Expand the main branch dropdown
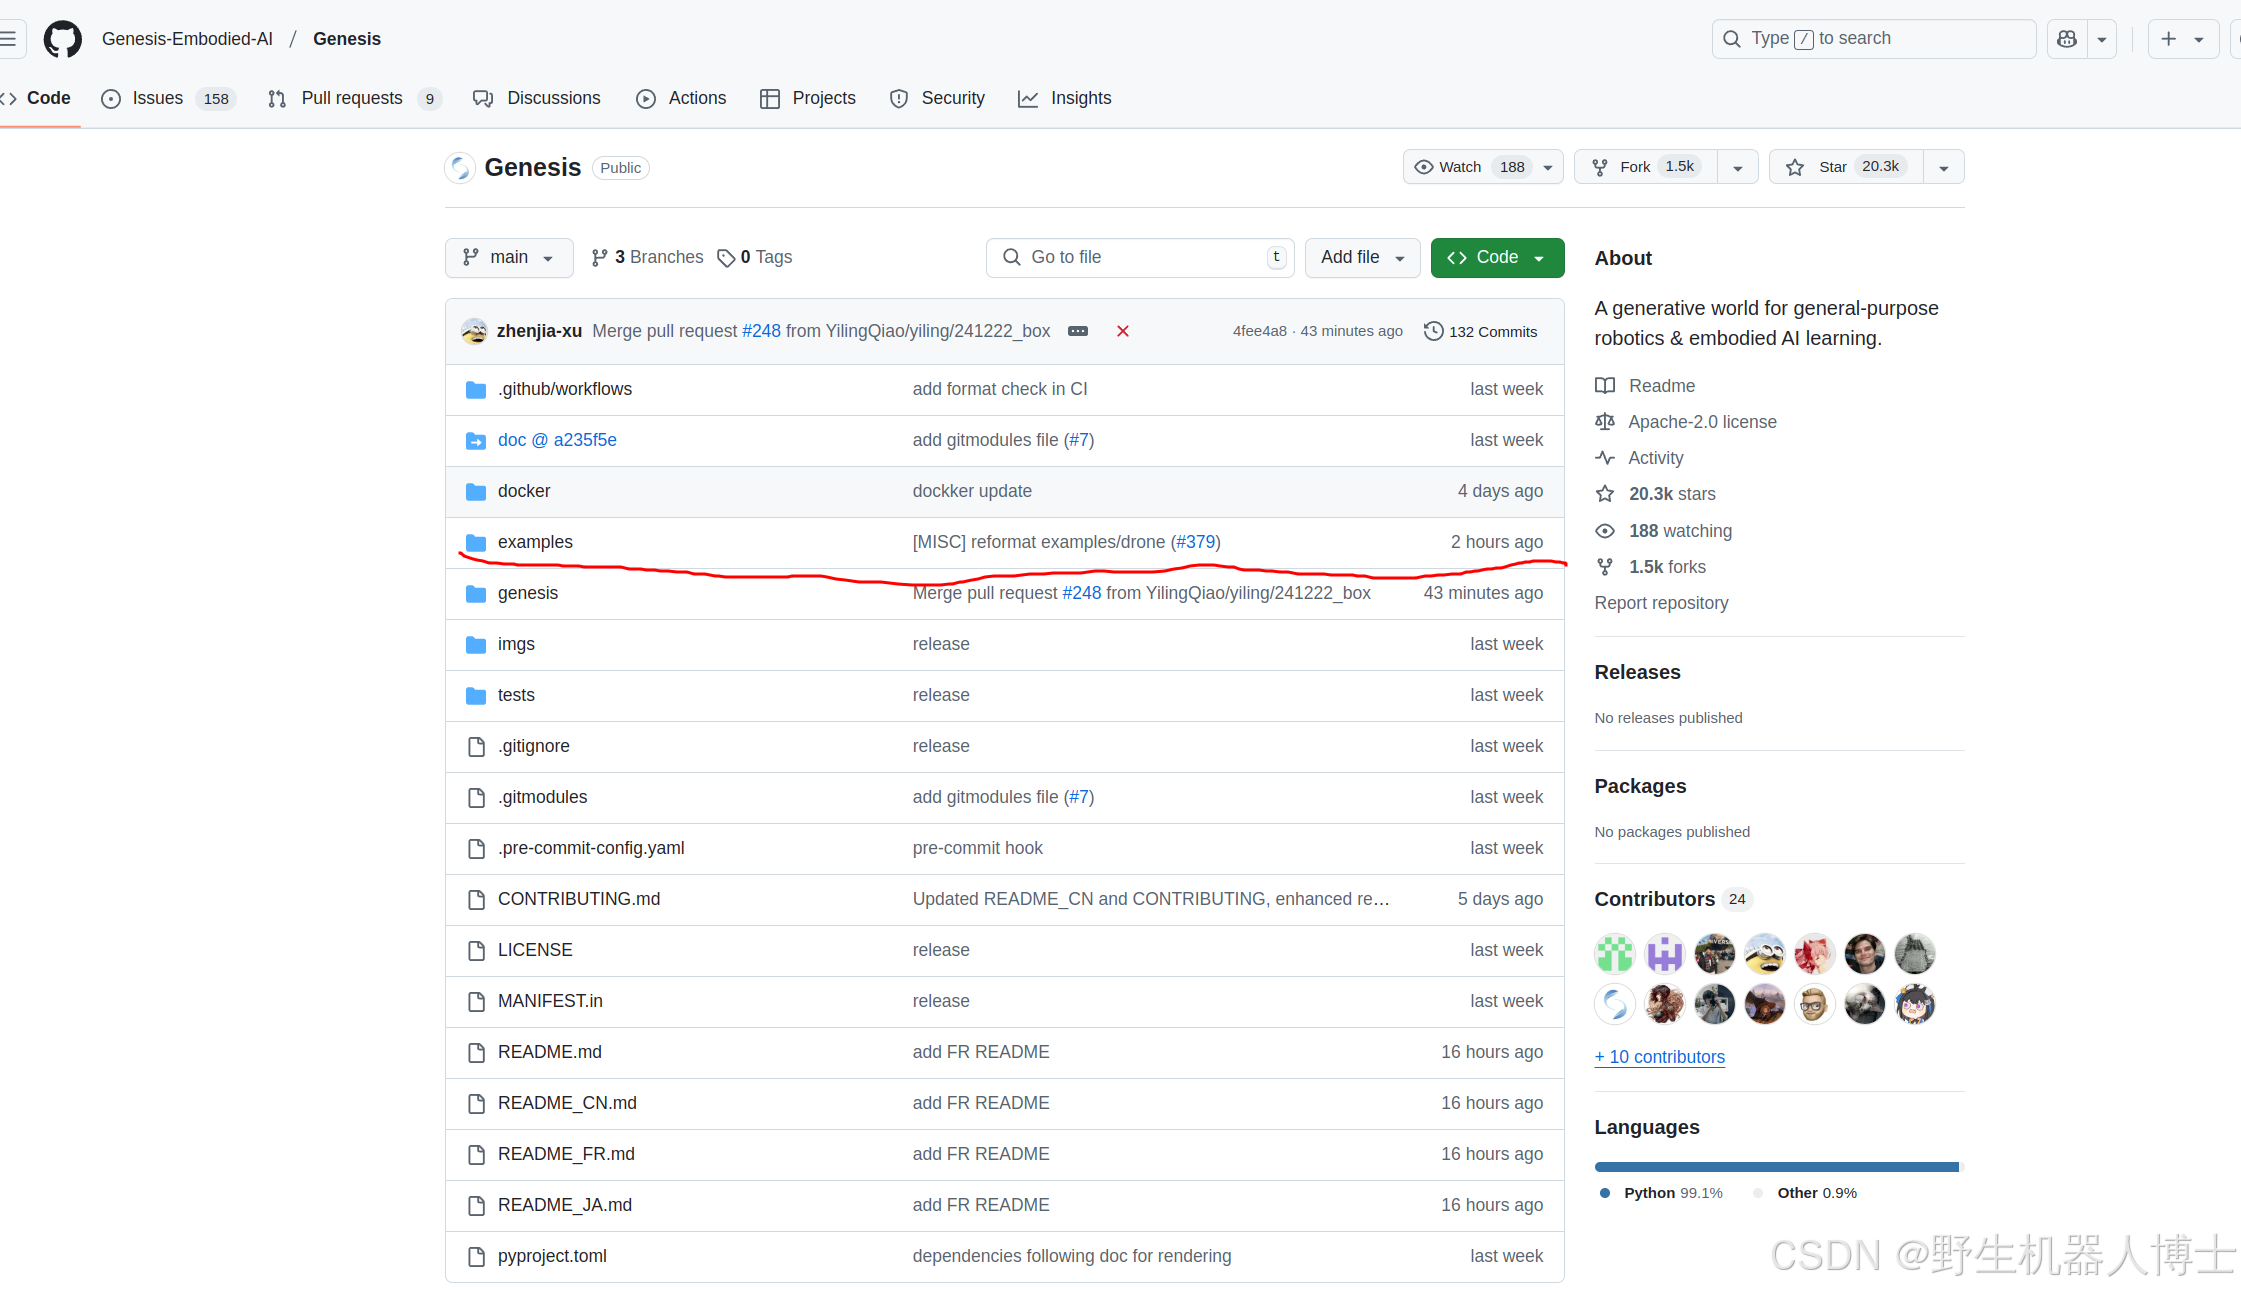 [508, 258]
